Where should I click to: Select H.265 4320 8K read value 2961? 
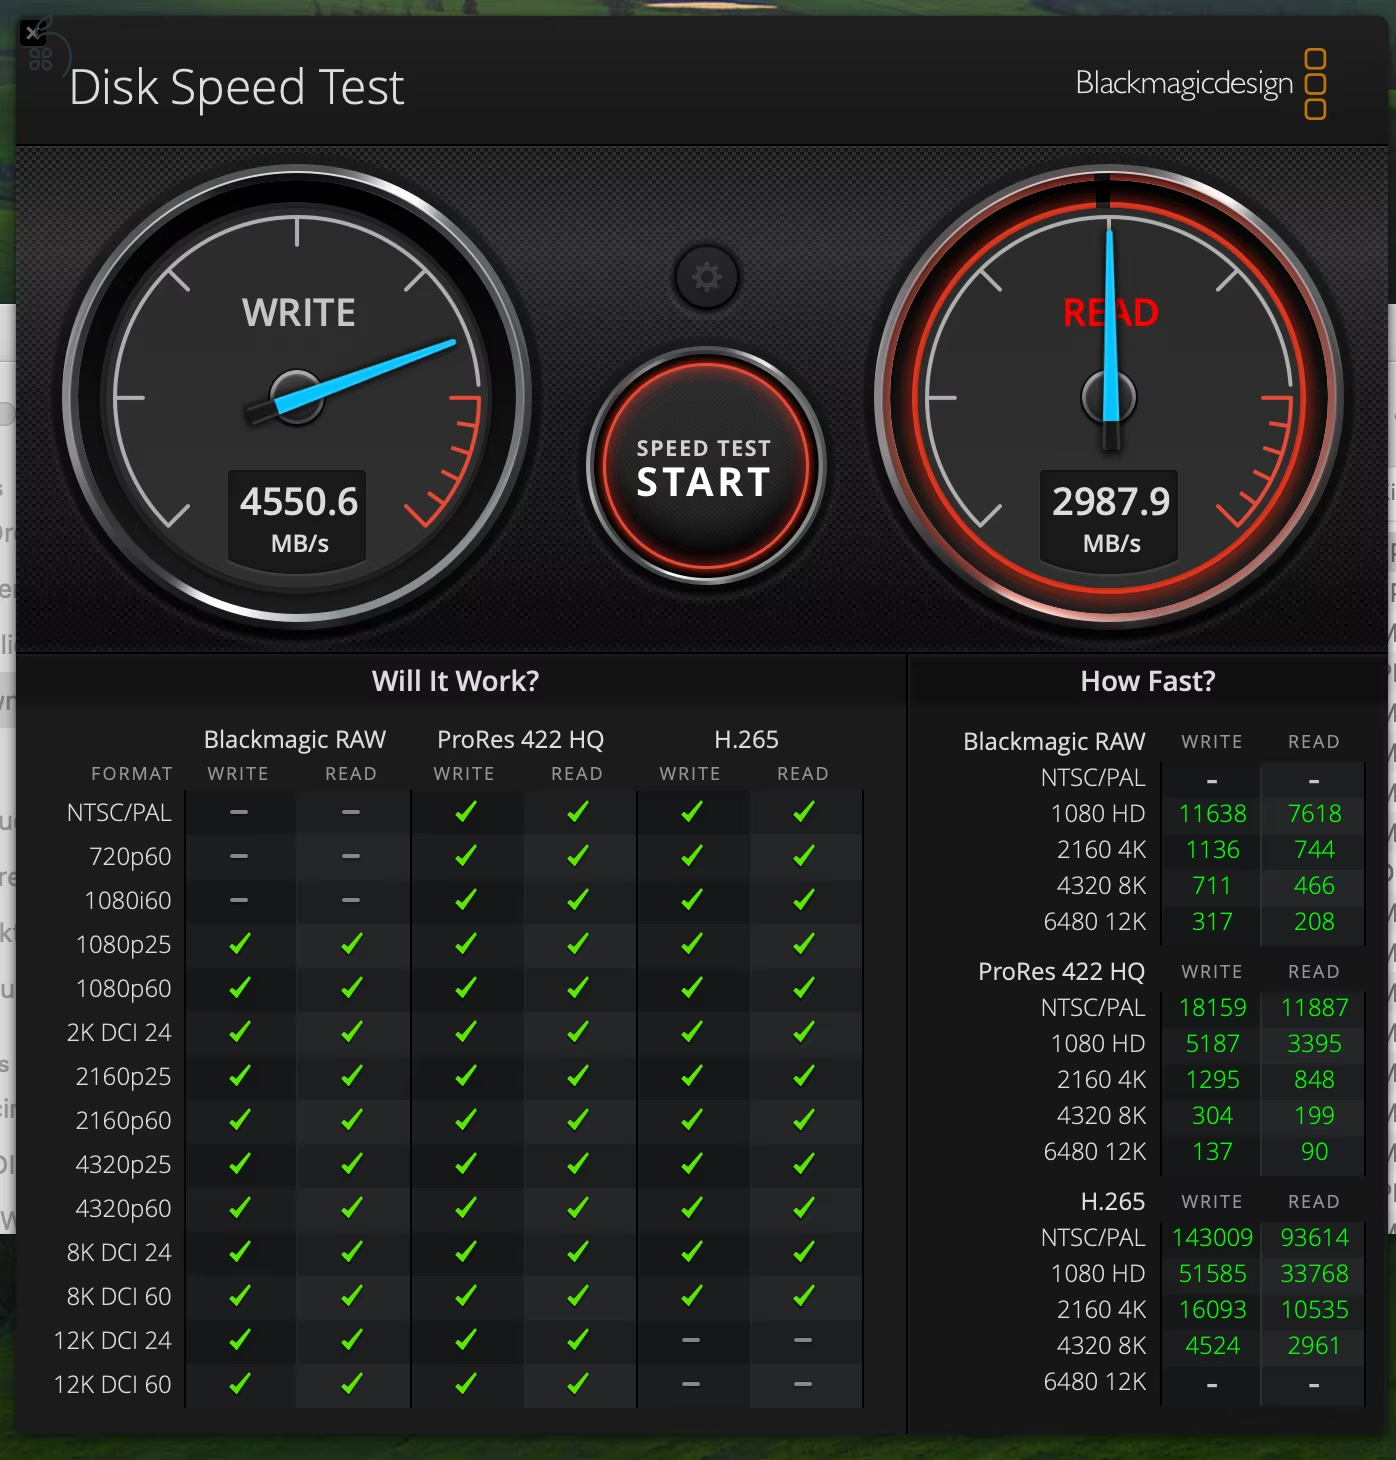1314,1346
